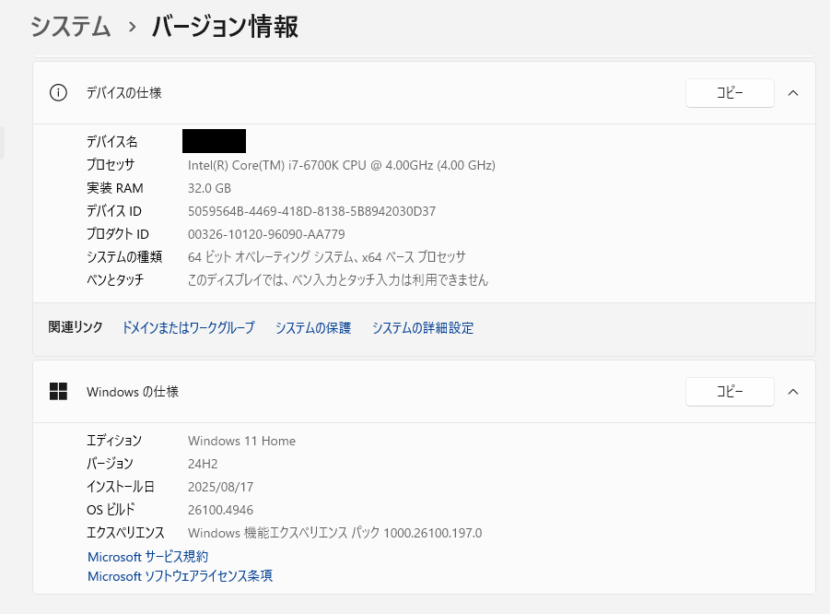Go back to システム breadcrumb
This screenshot has width=830, height=614.
[x=70, y=26]
